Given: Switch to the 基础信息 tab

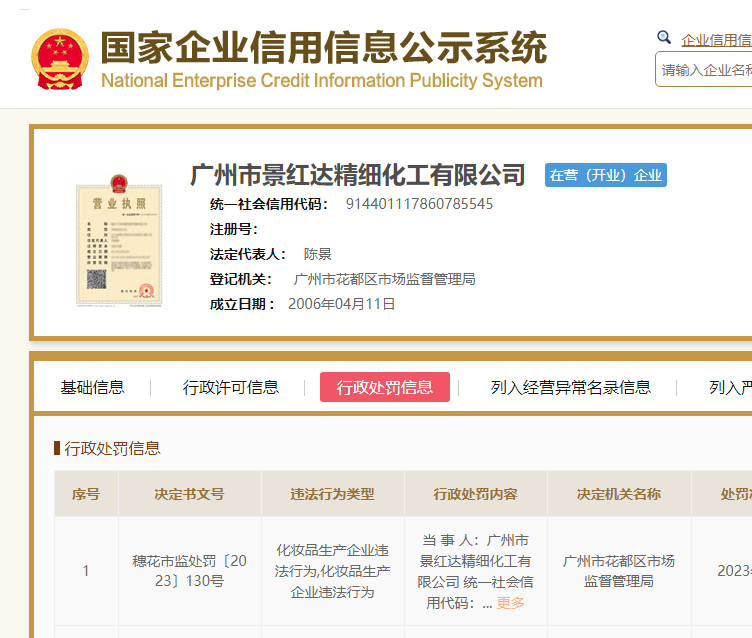Looking at the screenshot, I should (93, 388).
